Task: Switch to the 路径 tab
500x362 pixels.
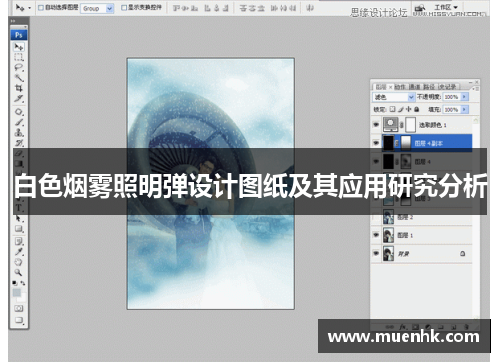Action: [429, 87]
